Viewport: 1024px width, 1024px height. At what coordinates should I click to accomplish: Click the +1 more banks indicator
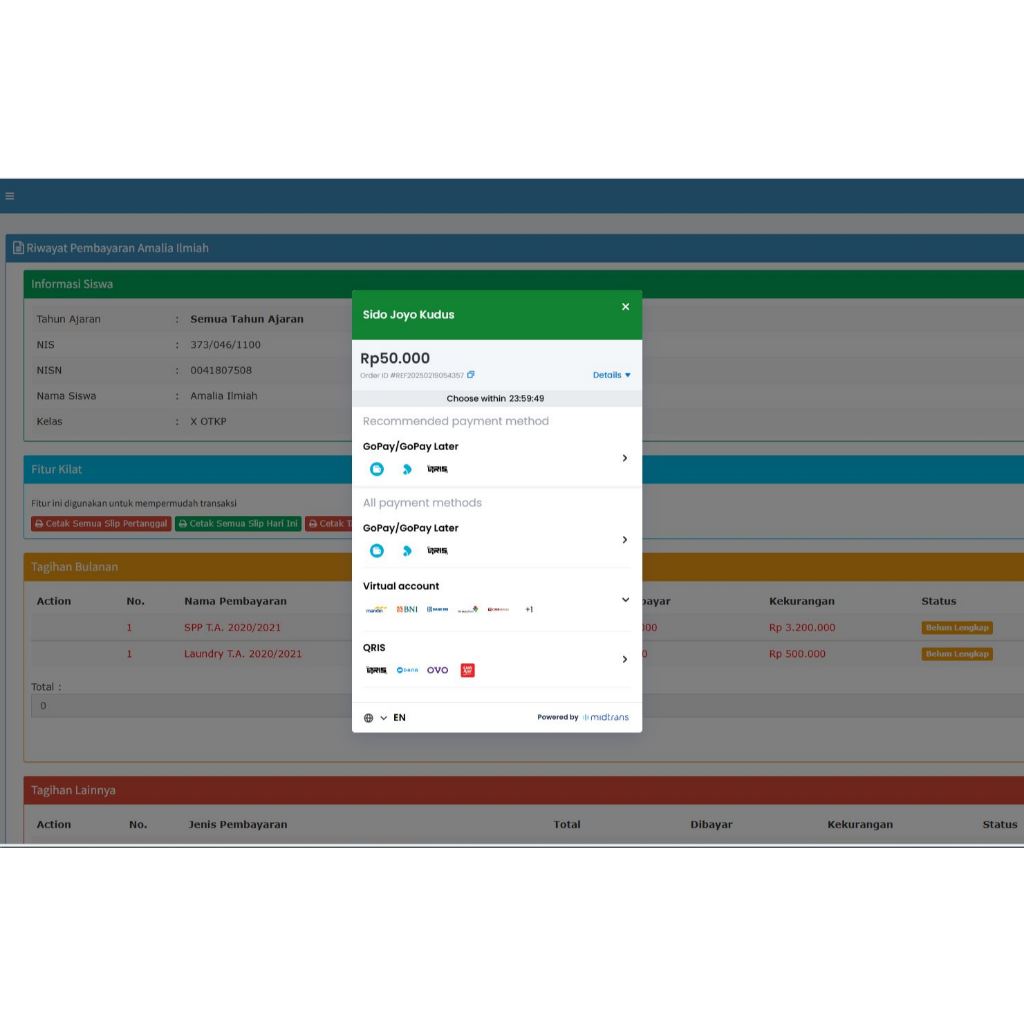(529, 609)
